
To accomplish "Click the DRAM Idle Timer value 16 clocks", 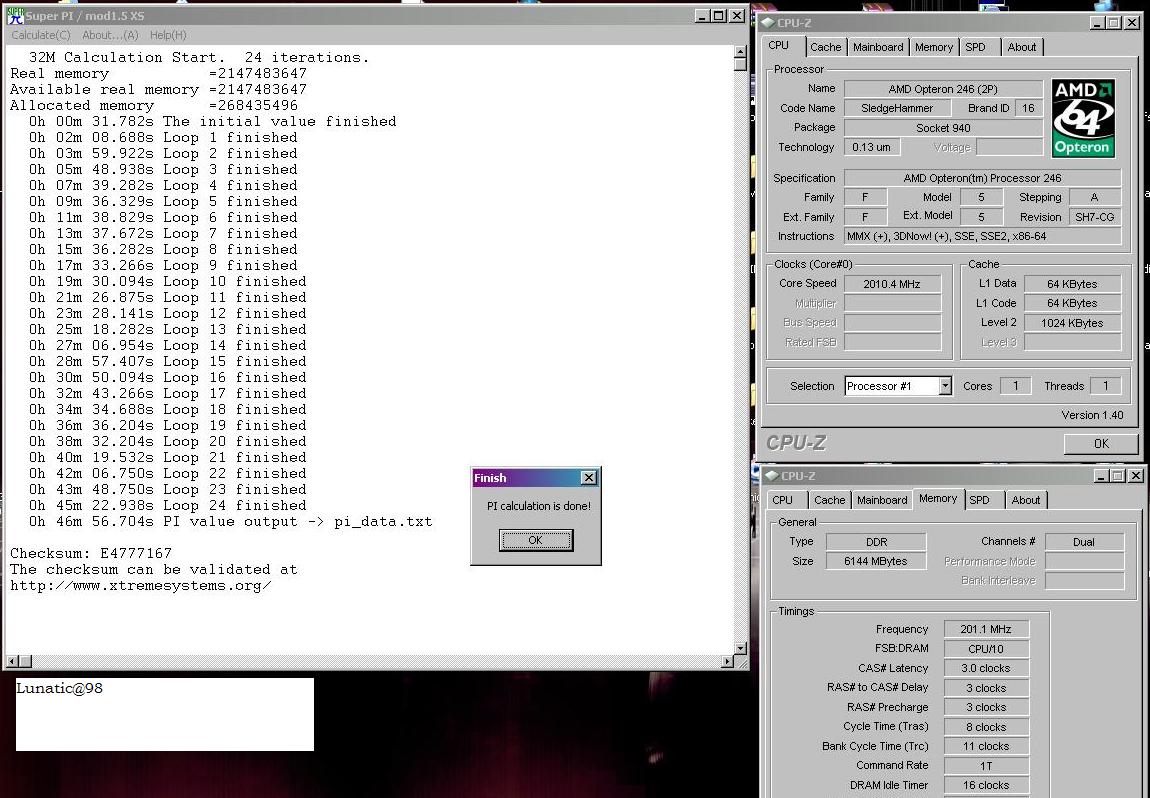I will click(x=986, y=786).
